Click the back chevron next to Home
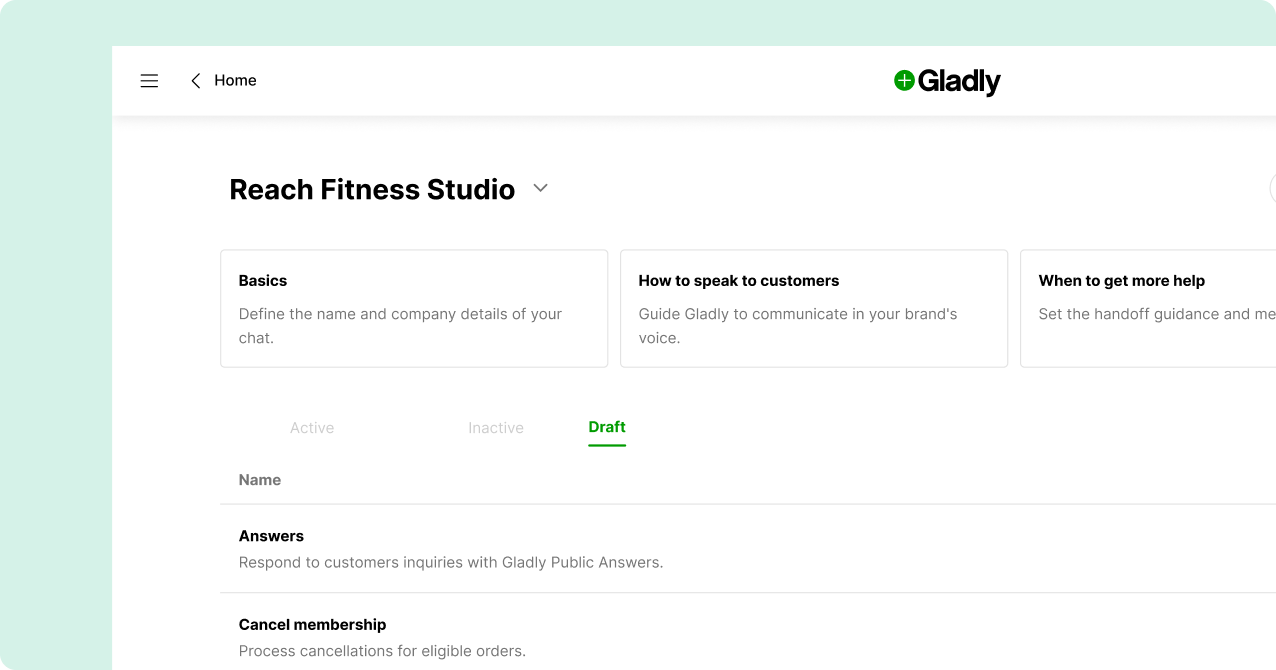Viewport: 1276px width, 670px height. [x=196, y=80]
